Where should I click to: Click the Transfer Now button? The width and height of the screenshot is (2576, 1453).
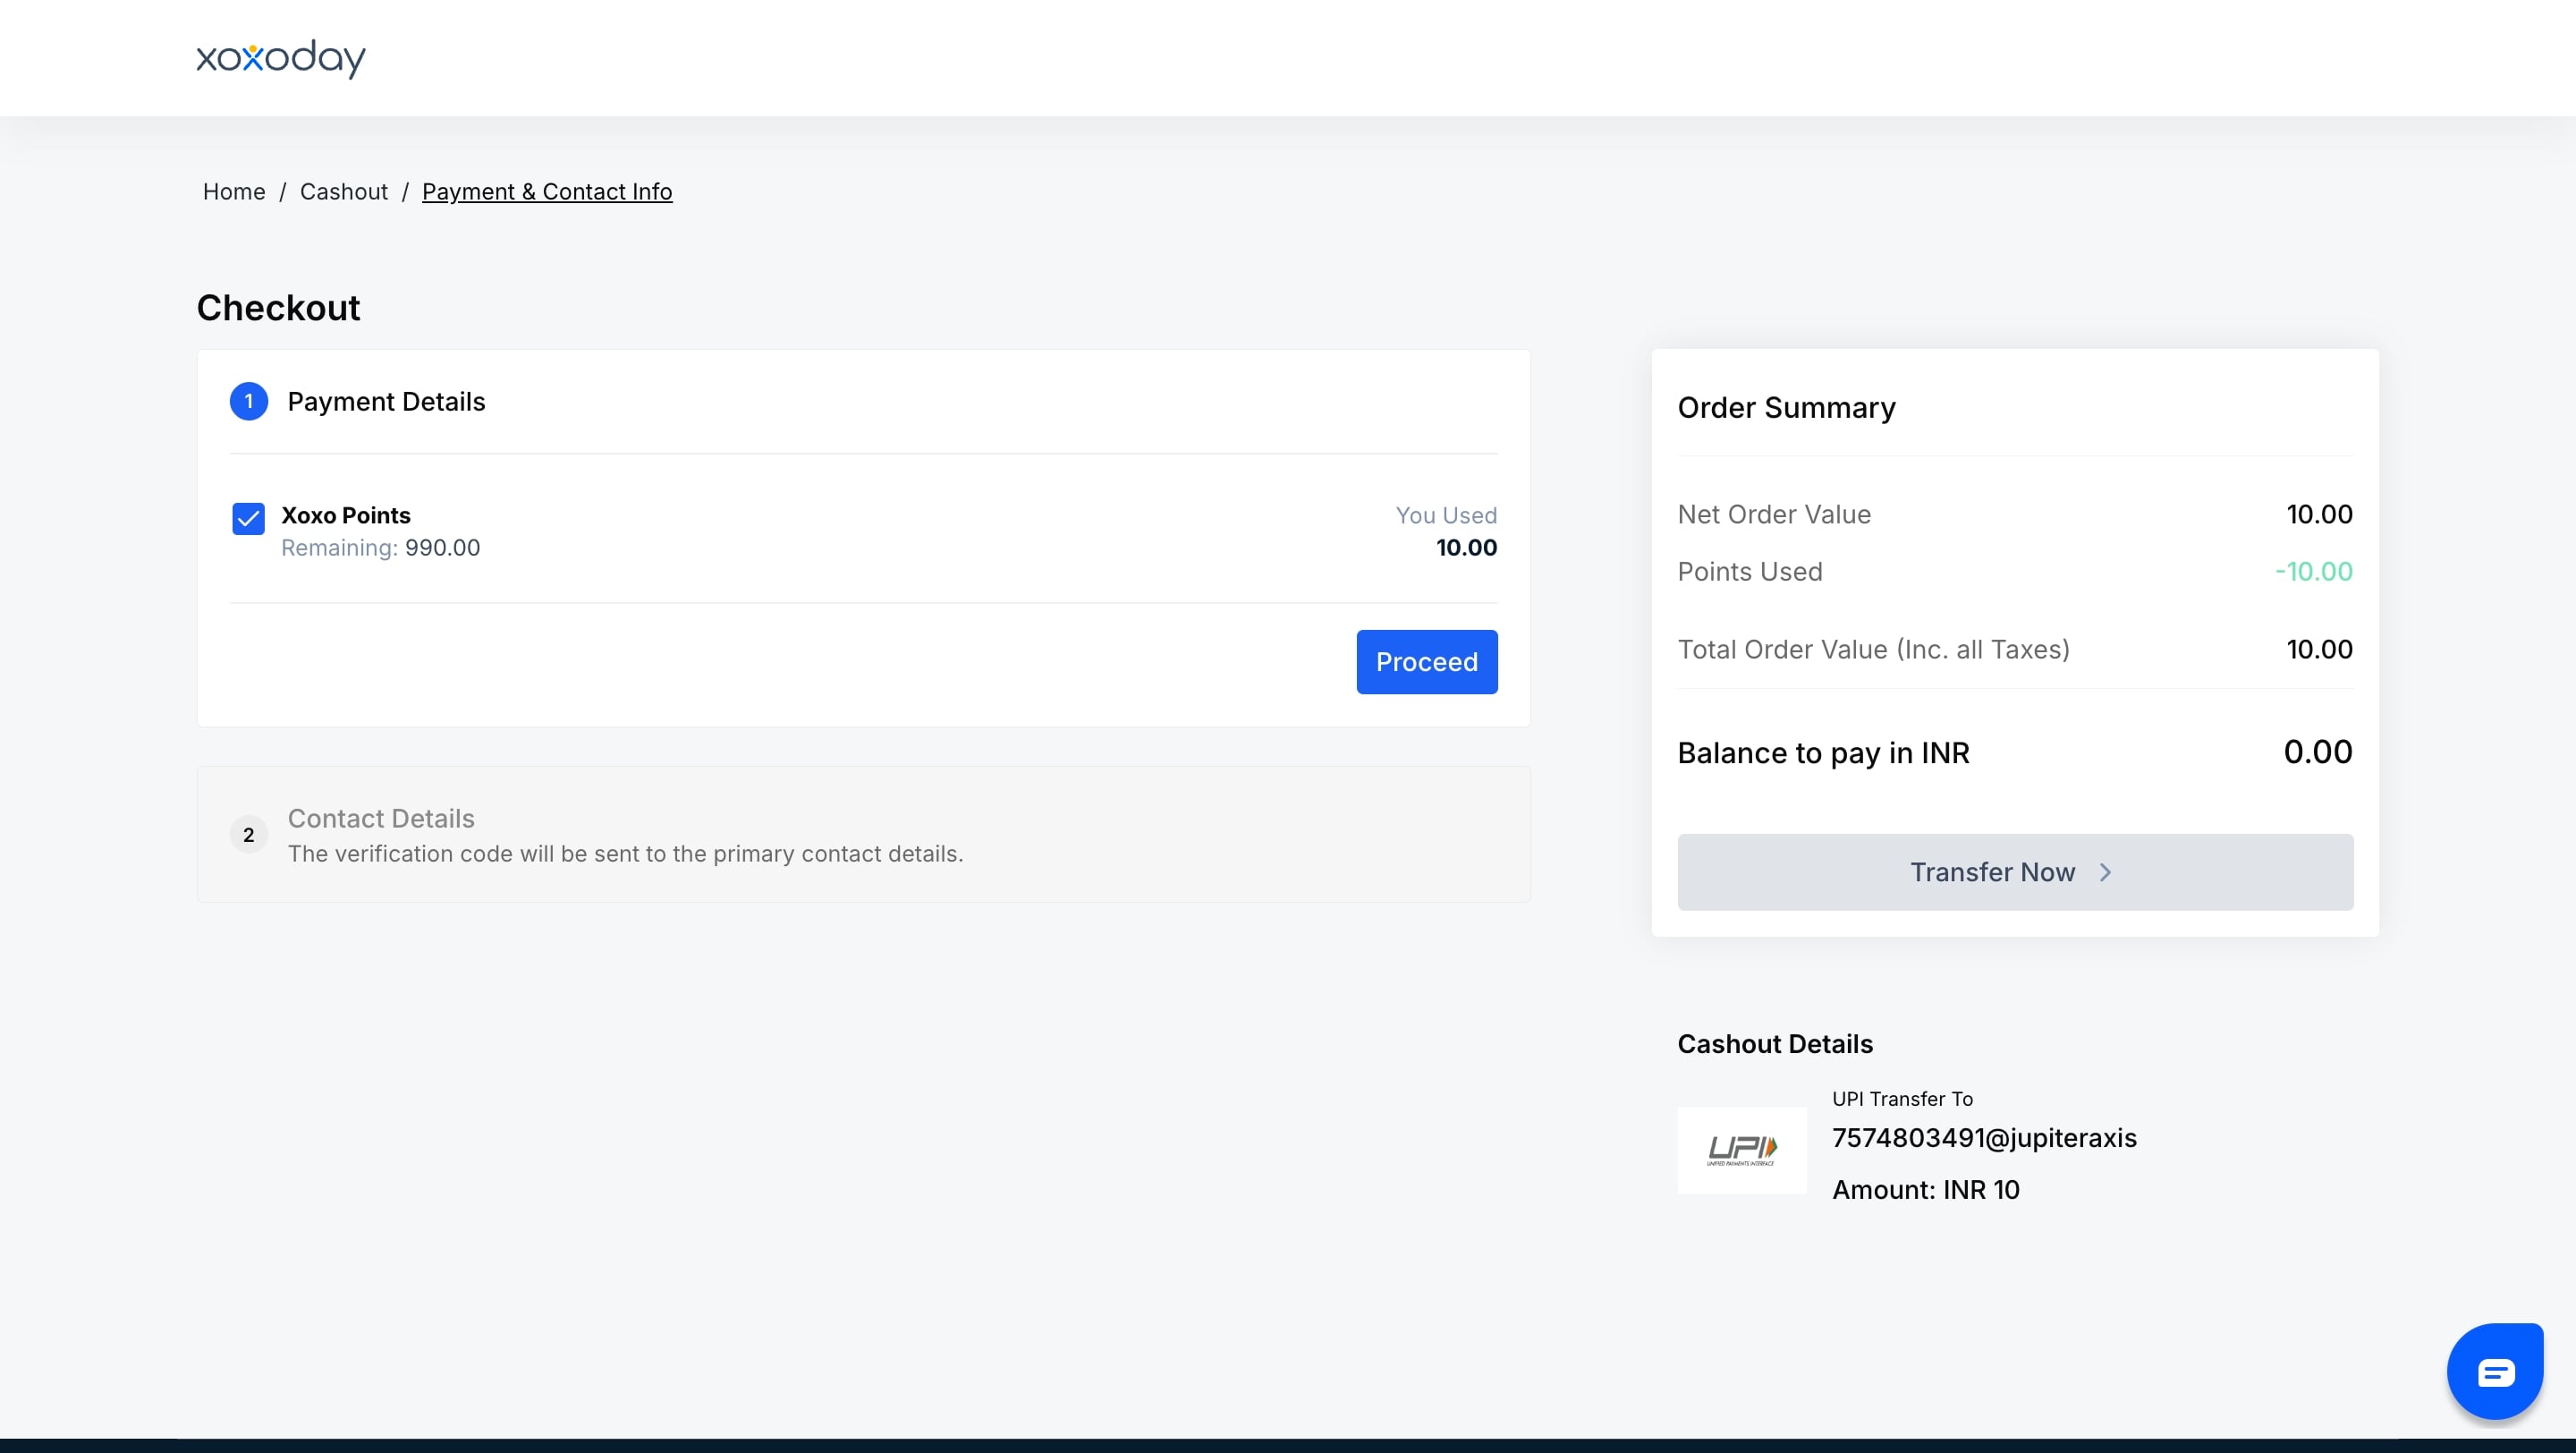pyautogui.click(x=2015, y=872)
